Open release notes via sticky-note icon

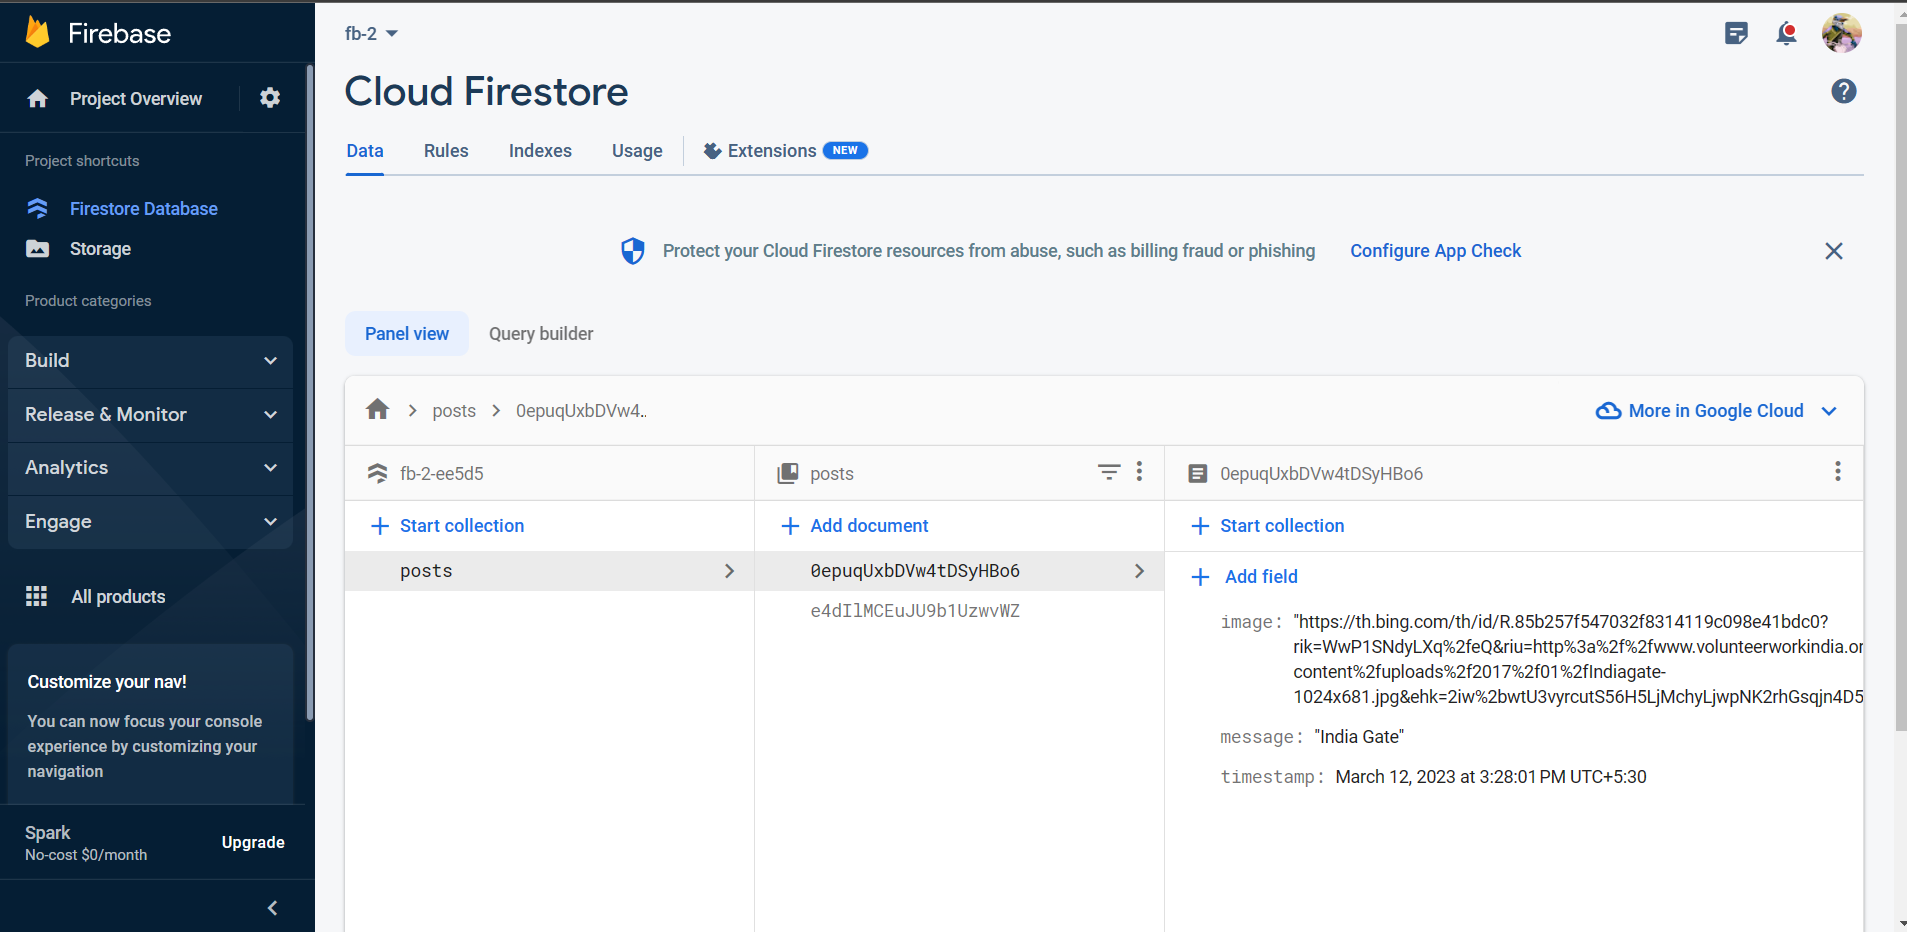point(1737,33)
